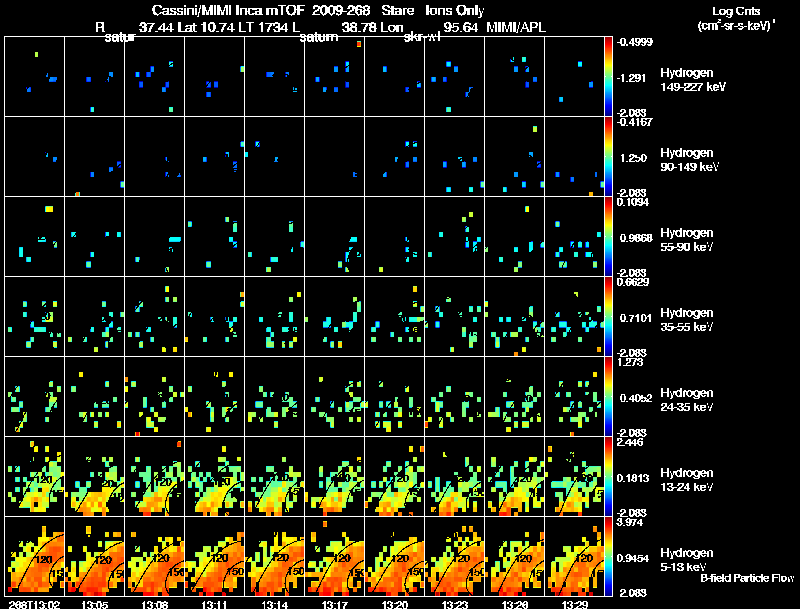Click the '13:11' time label
Image resolution: width=800 pixels, height=609 pixels.
[214, 604]
